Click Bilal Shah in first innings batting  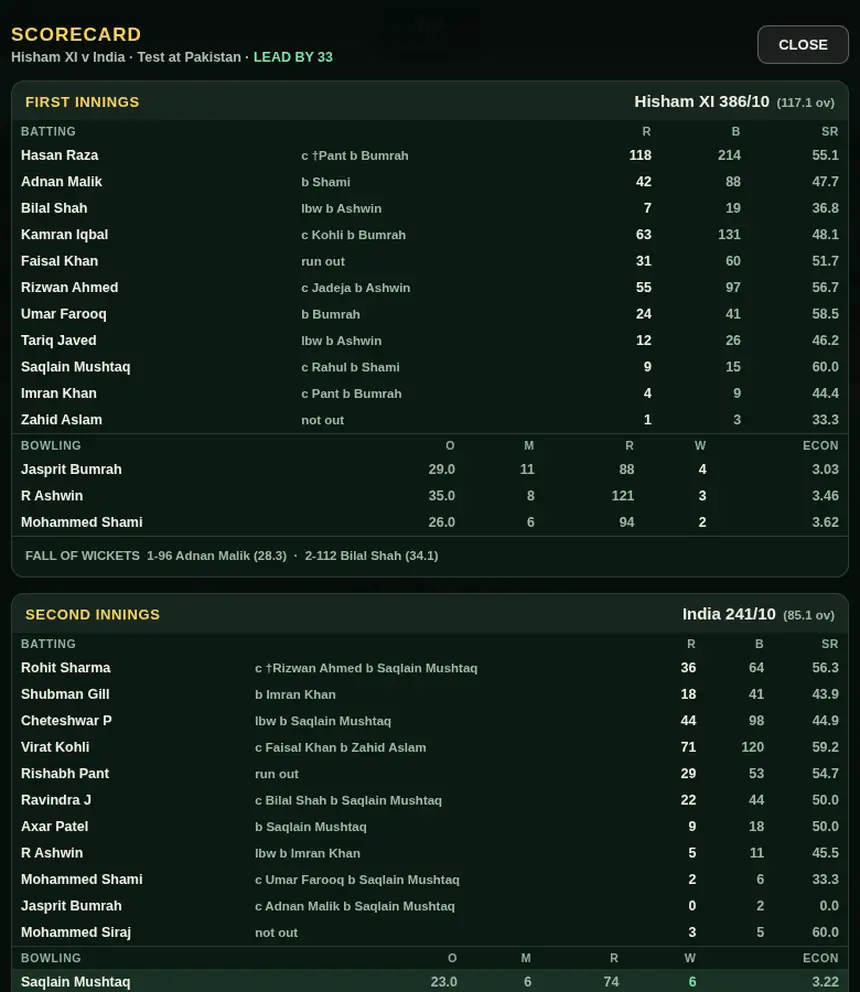tap(54, 208)
